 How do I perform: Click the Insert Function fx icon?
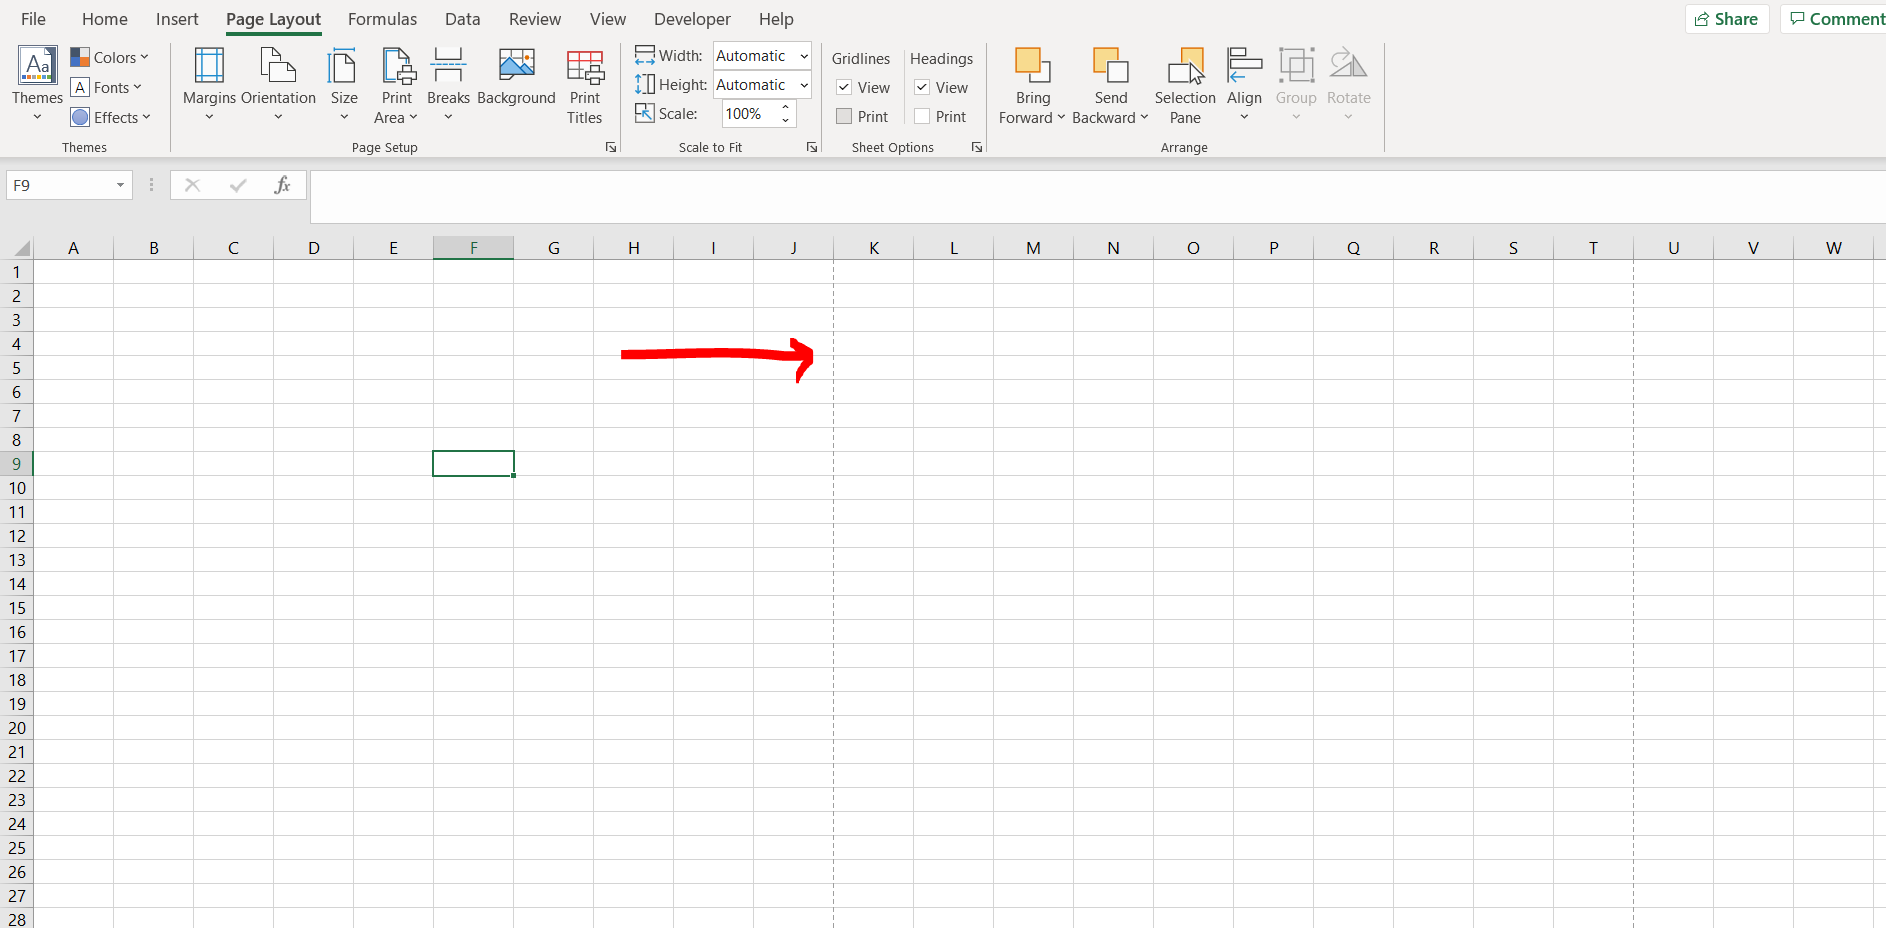(282, 185)
